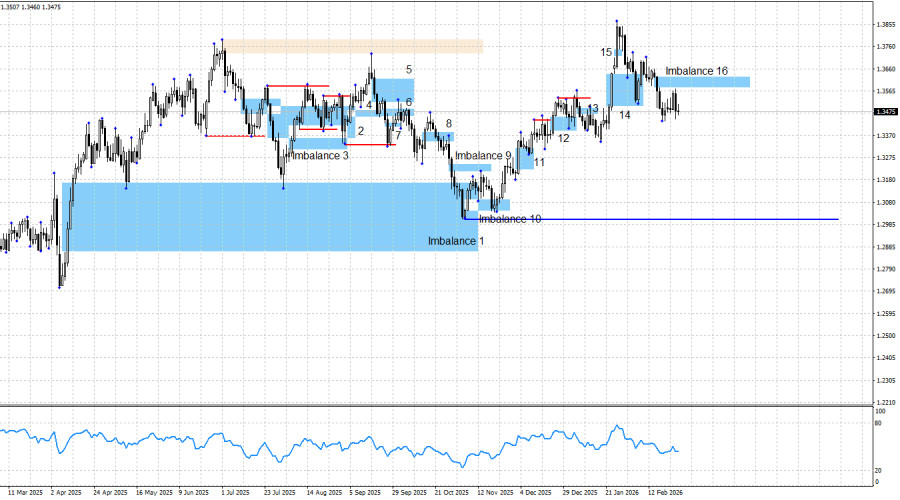The image size is (900, 500).
Task: Select the blue horizontal support line
Action: pyautogui.click(x=650, y=219)
